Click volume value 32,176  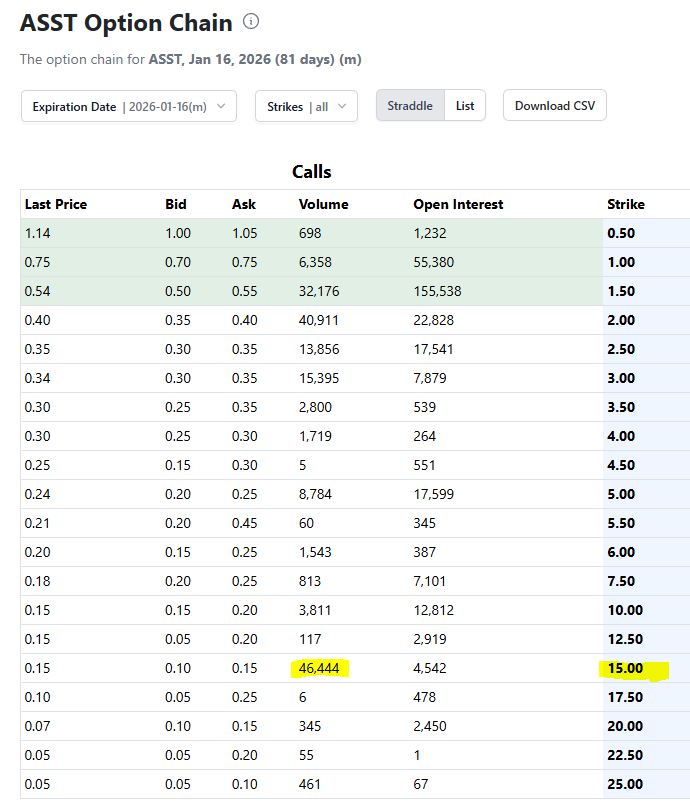[x=319, y=291]
